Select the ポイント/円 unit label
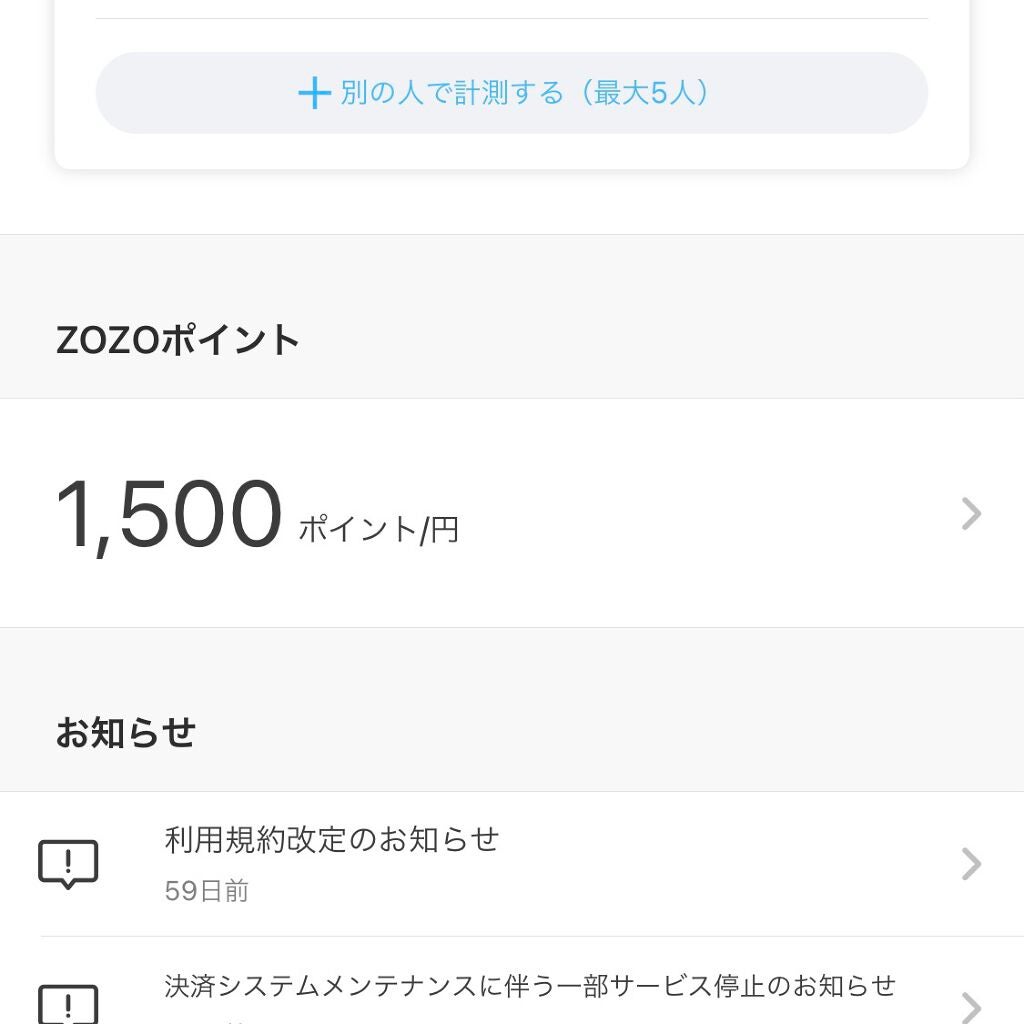 [x=378, y=529]
